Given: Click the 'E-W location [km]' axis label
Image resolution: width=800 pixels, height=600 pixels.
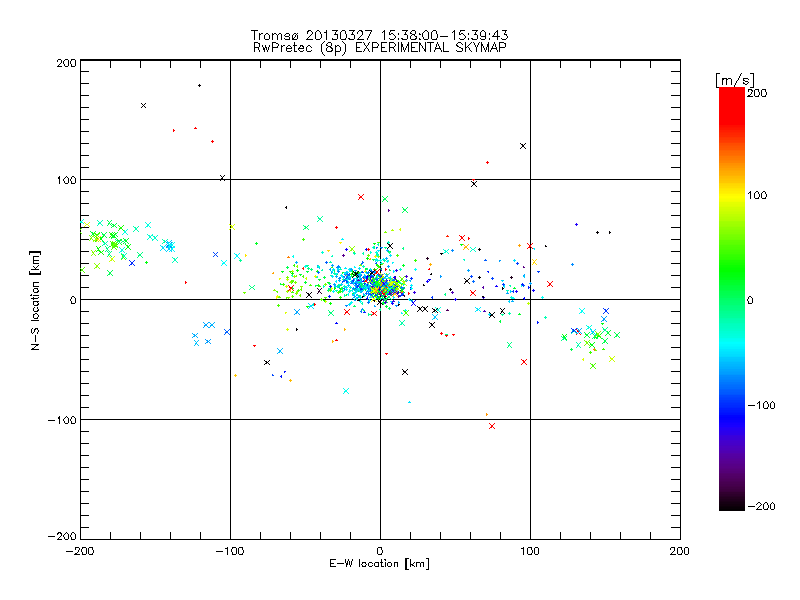Looking at the screenshot, I should pyautogui.click(x=379, y=564).
